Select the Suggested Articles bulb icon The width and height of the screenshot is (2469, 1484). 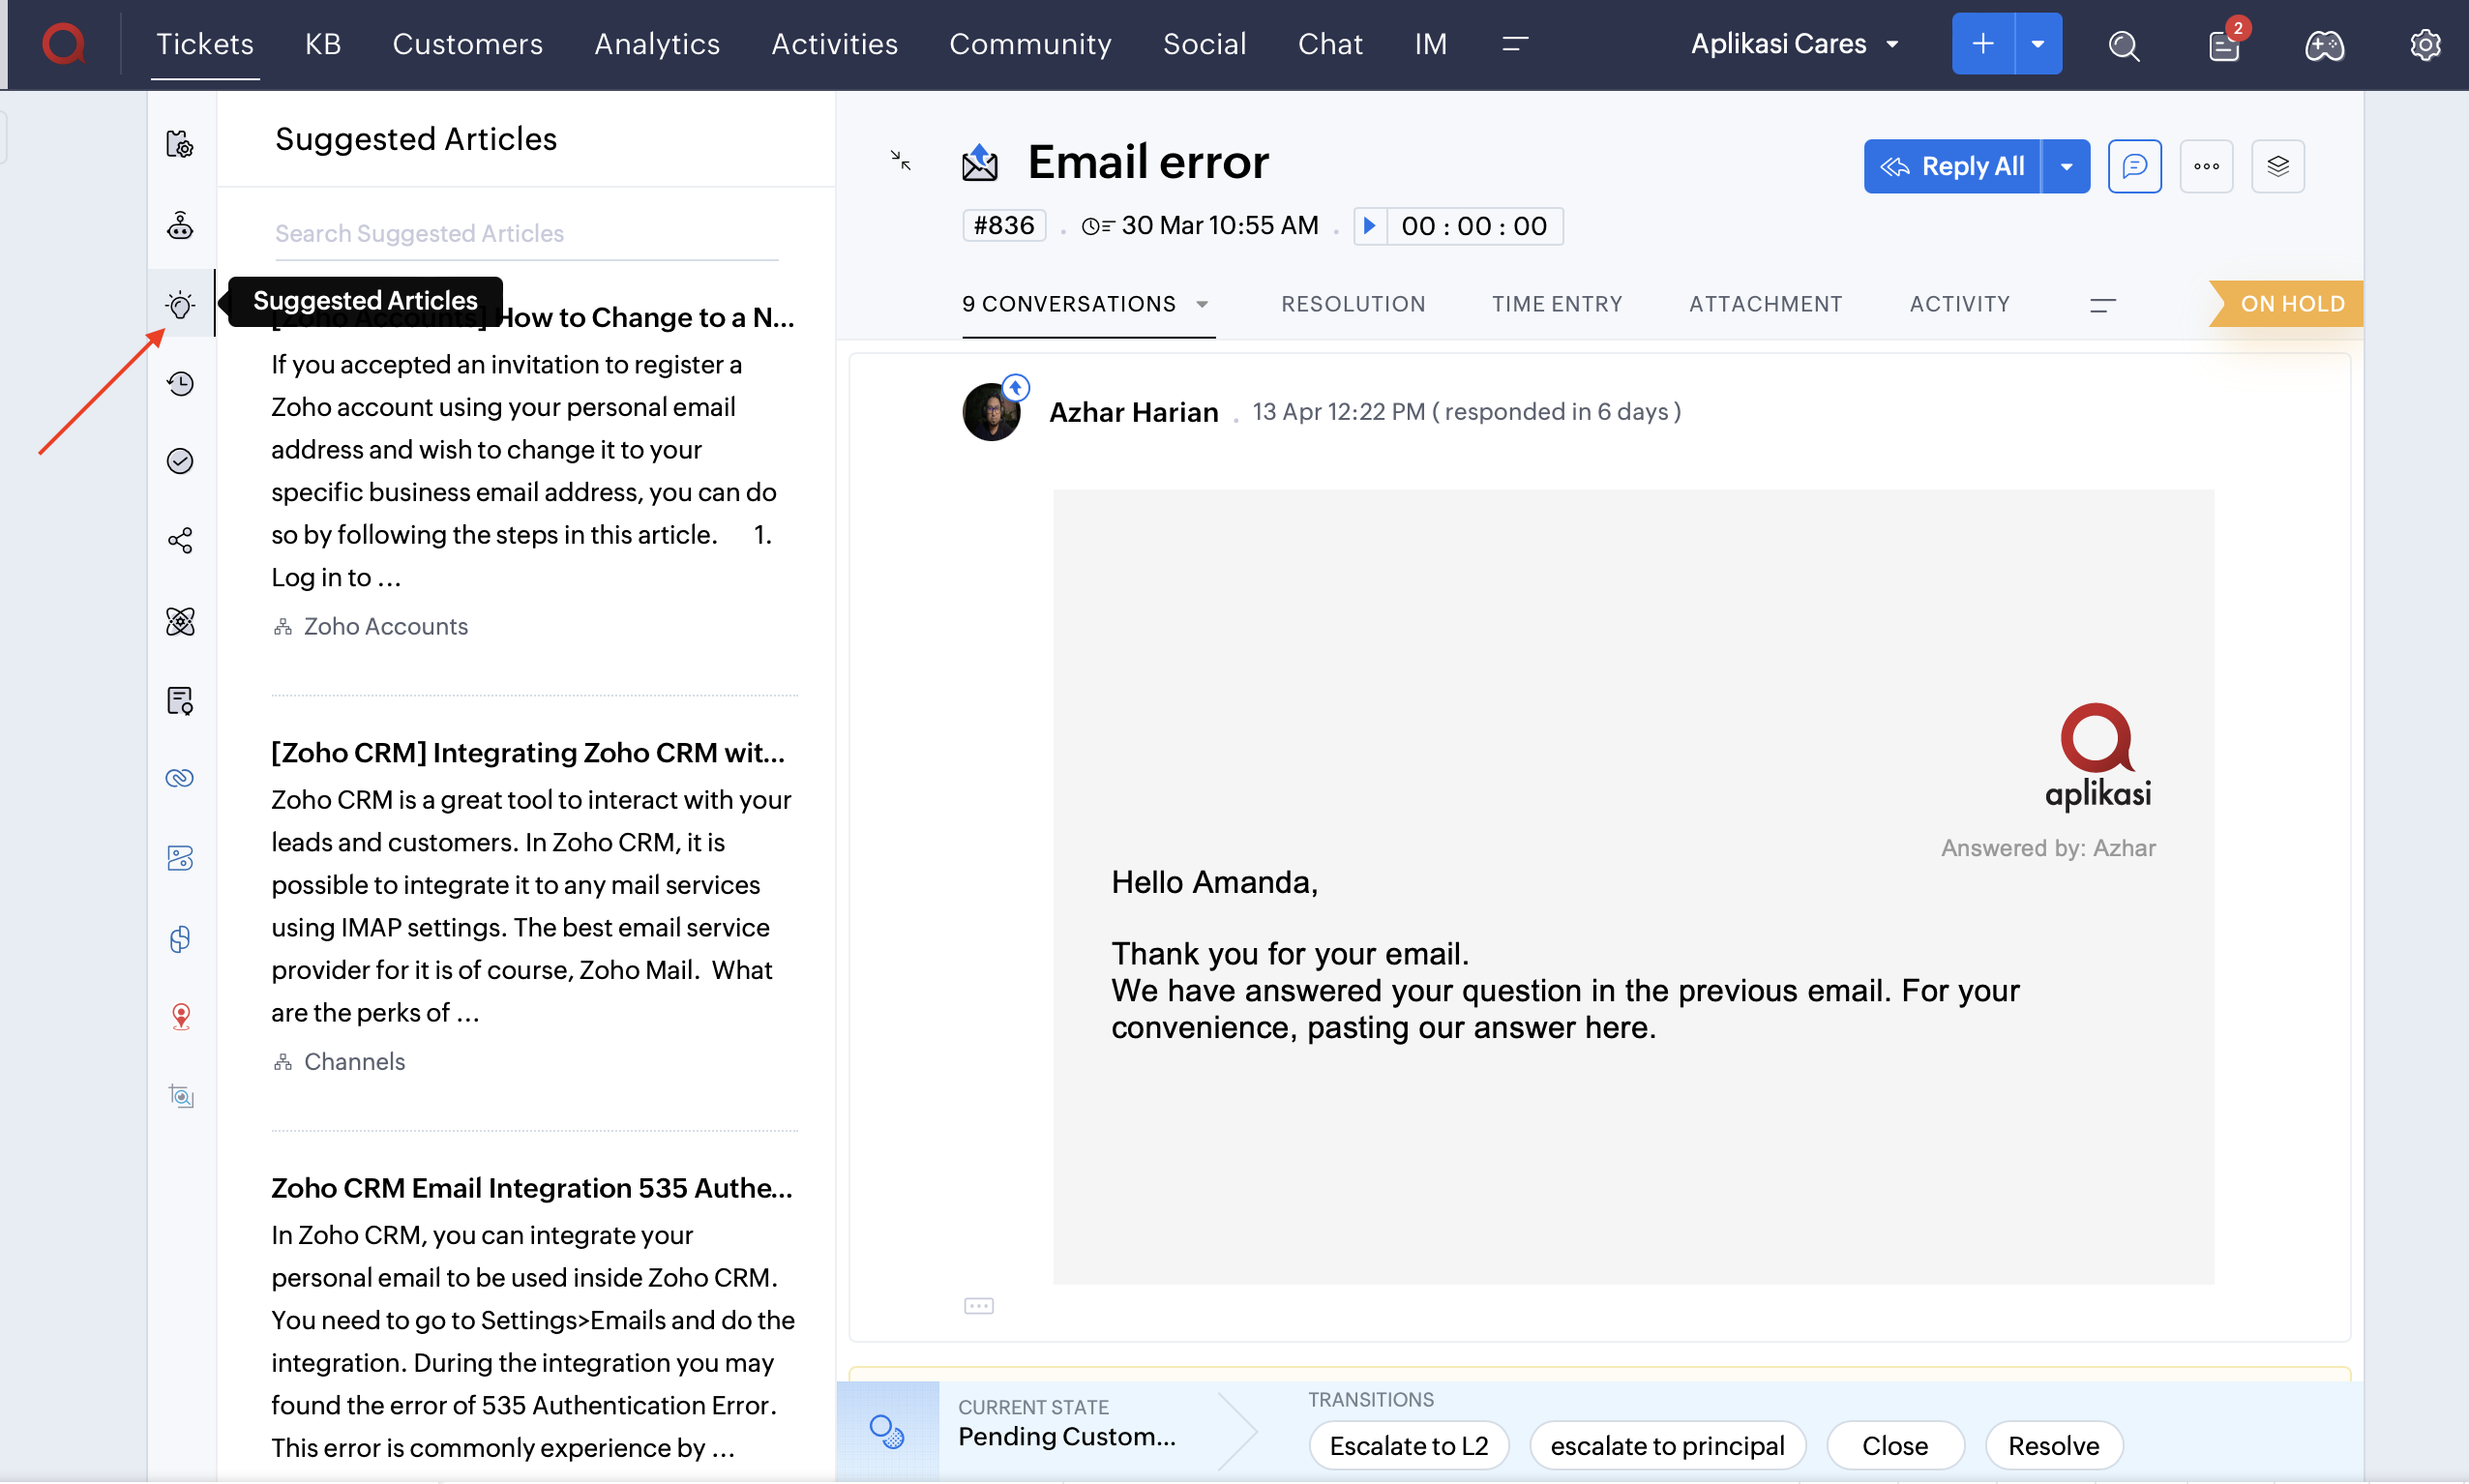tap(180, 304)
